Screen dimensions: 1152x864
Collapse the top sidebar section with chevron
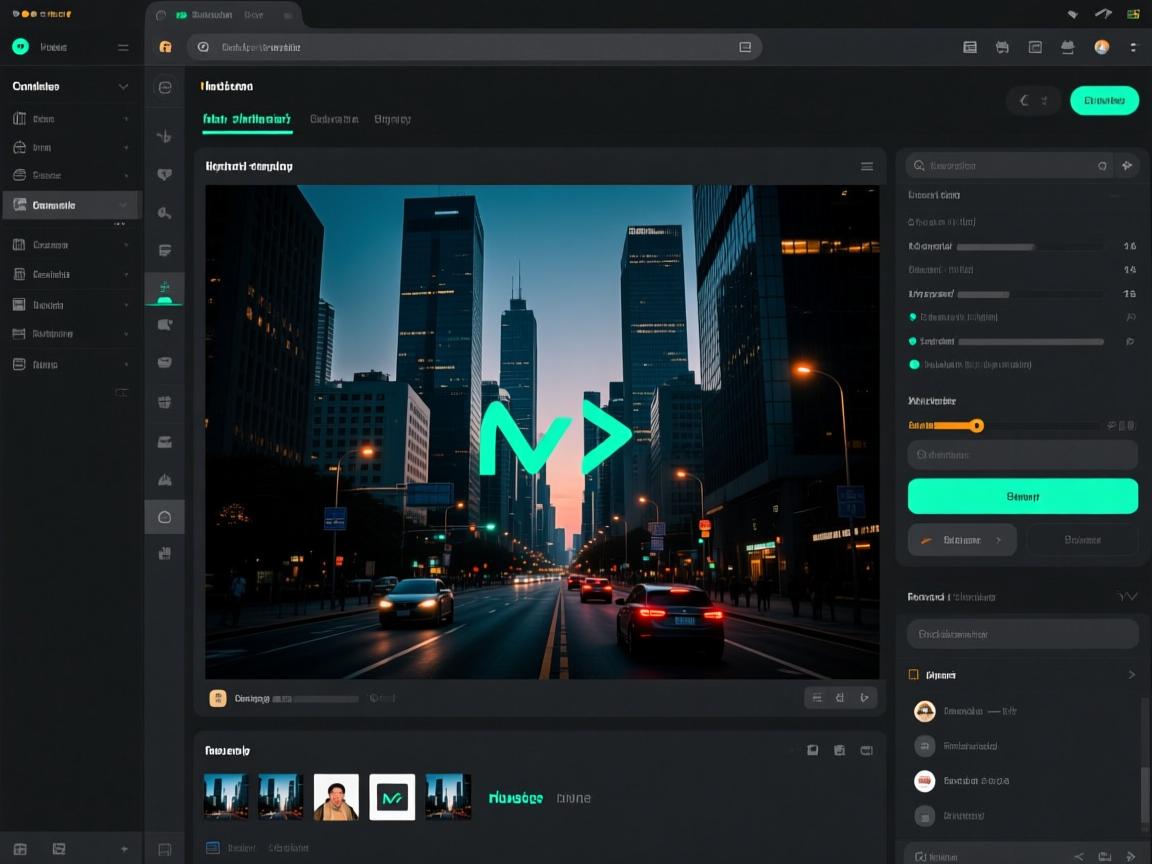(x=123, y=87)
